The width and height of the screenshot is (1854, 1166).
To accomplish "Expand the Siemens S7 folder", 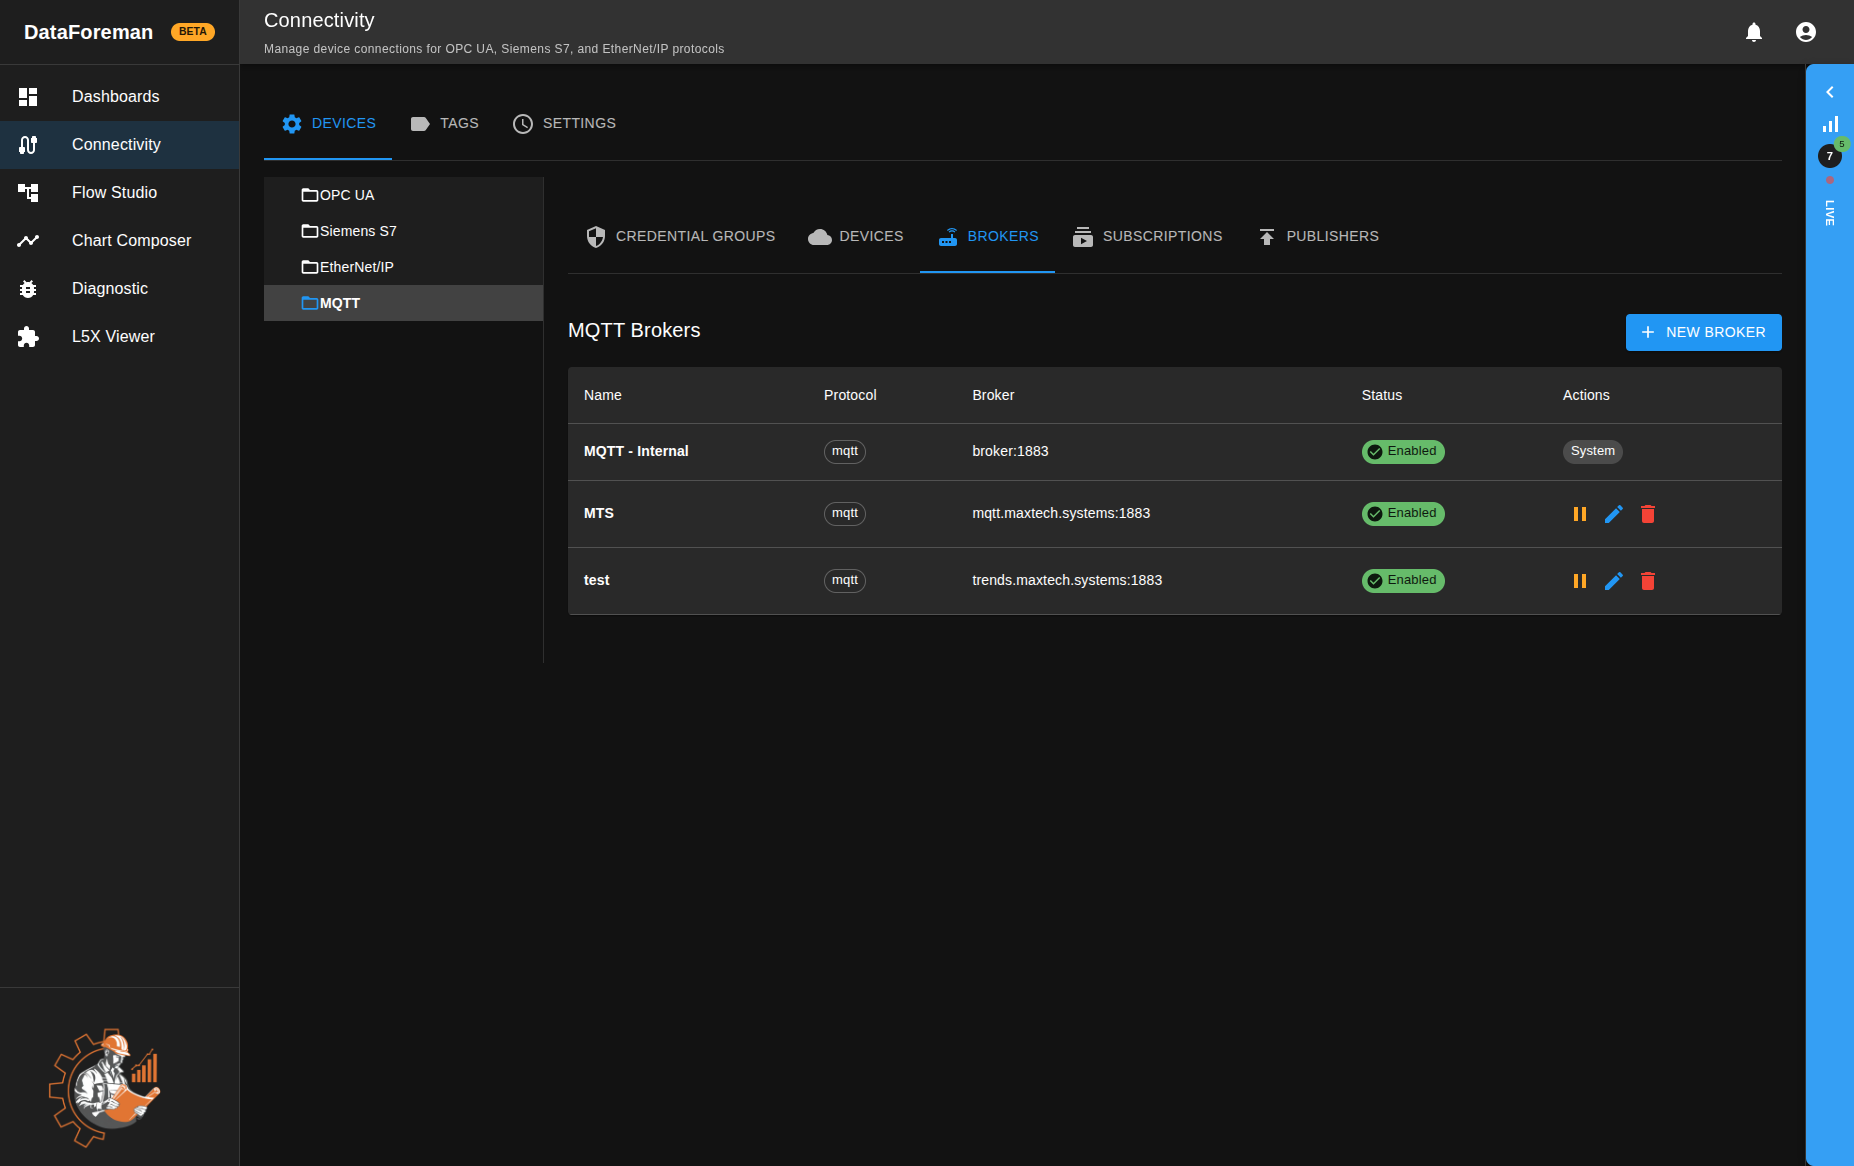I will click(357, 231).
